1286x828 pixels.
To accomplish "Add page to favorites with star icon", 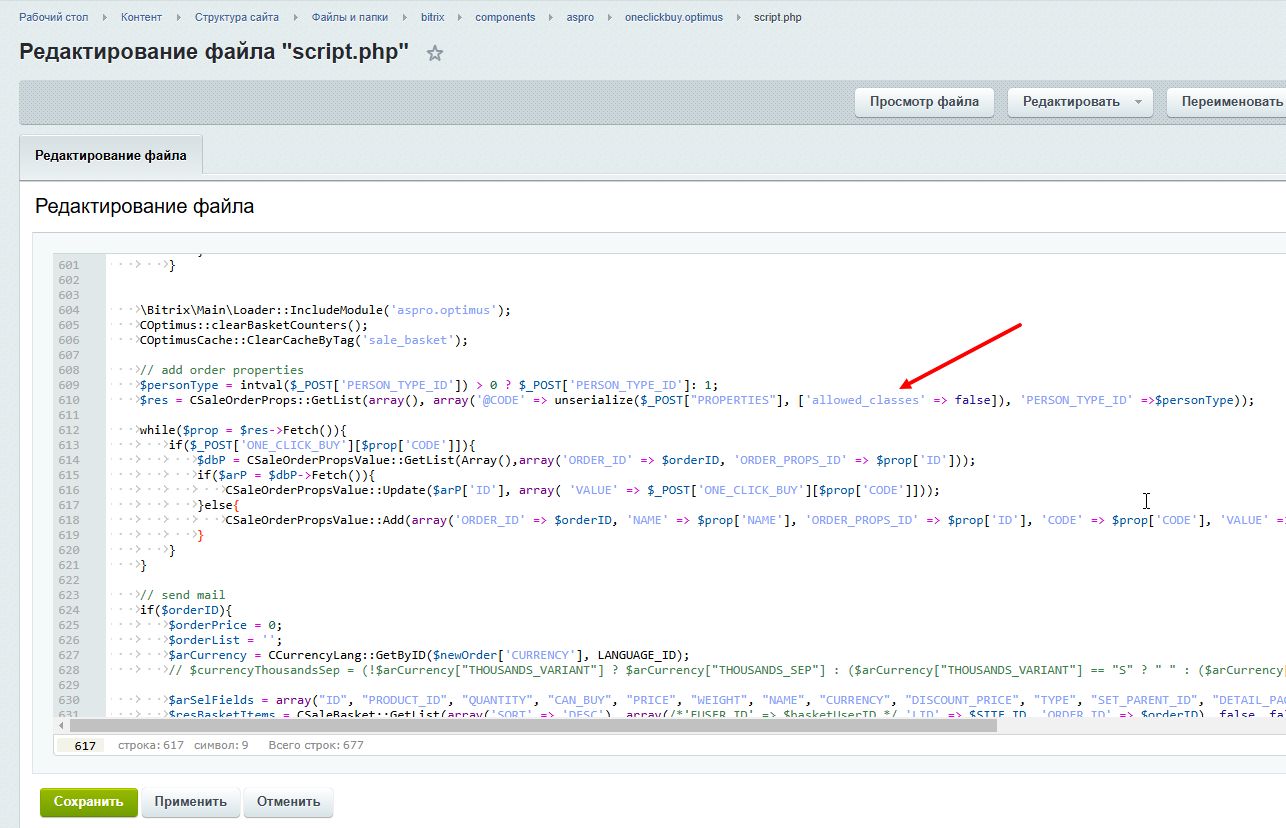I will [435, 54].
